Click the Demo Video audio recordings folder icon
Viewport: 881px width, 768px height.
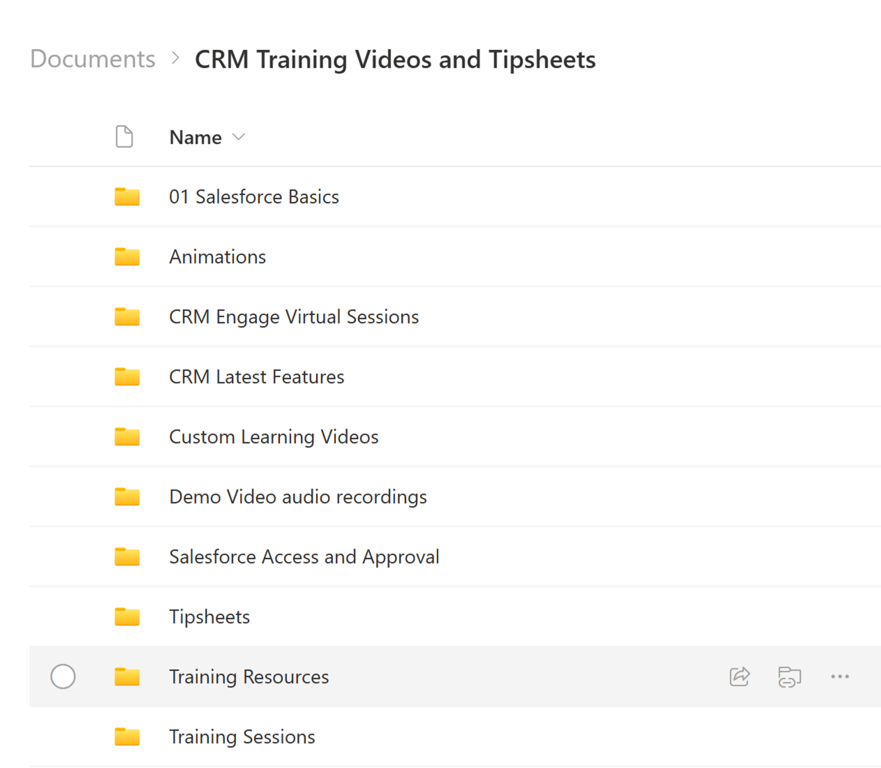pos(127,497)
